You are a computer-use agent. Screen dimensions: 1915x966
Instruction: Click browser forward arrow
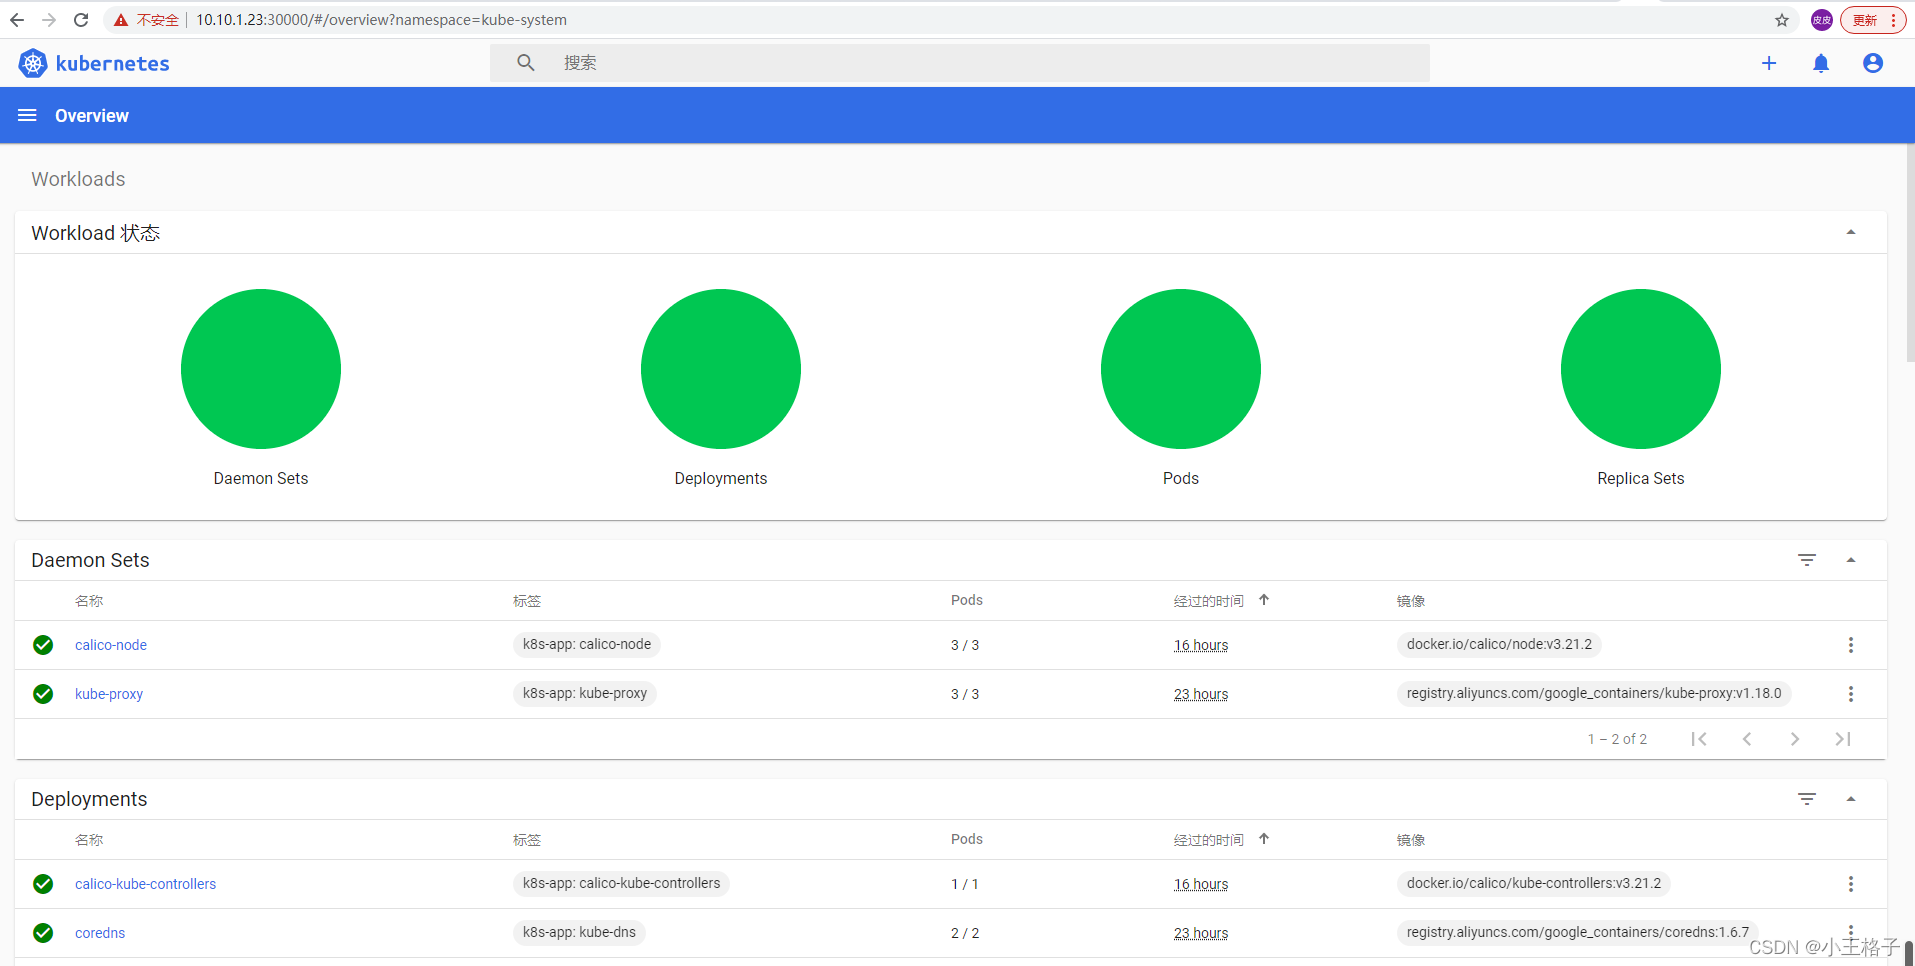tap(49, 20)
